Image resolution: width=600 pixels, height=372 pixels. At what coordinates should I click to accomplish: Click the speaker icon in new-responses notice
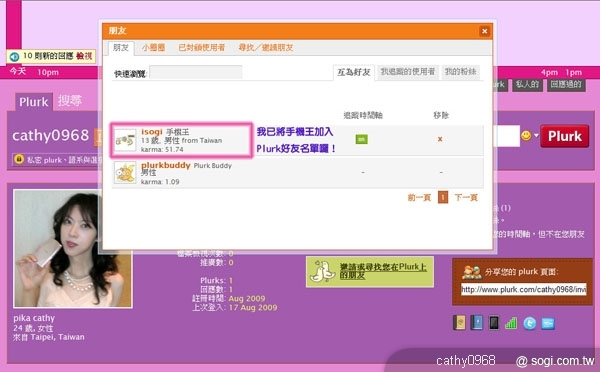point(15,57)
